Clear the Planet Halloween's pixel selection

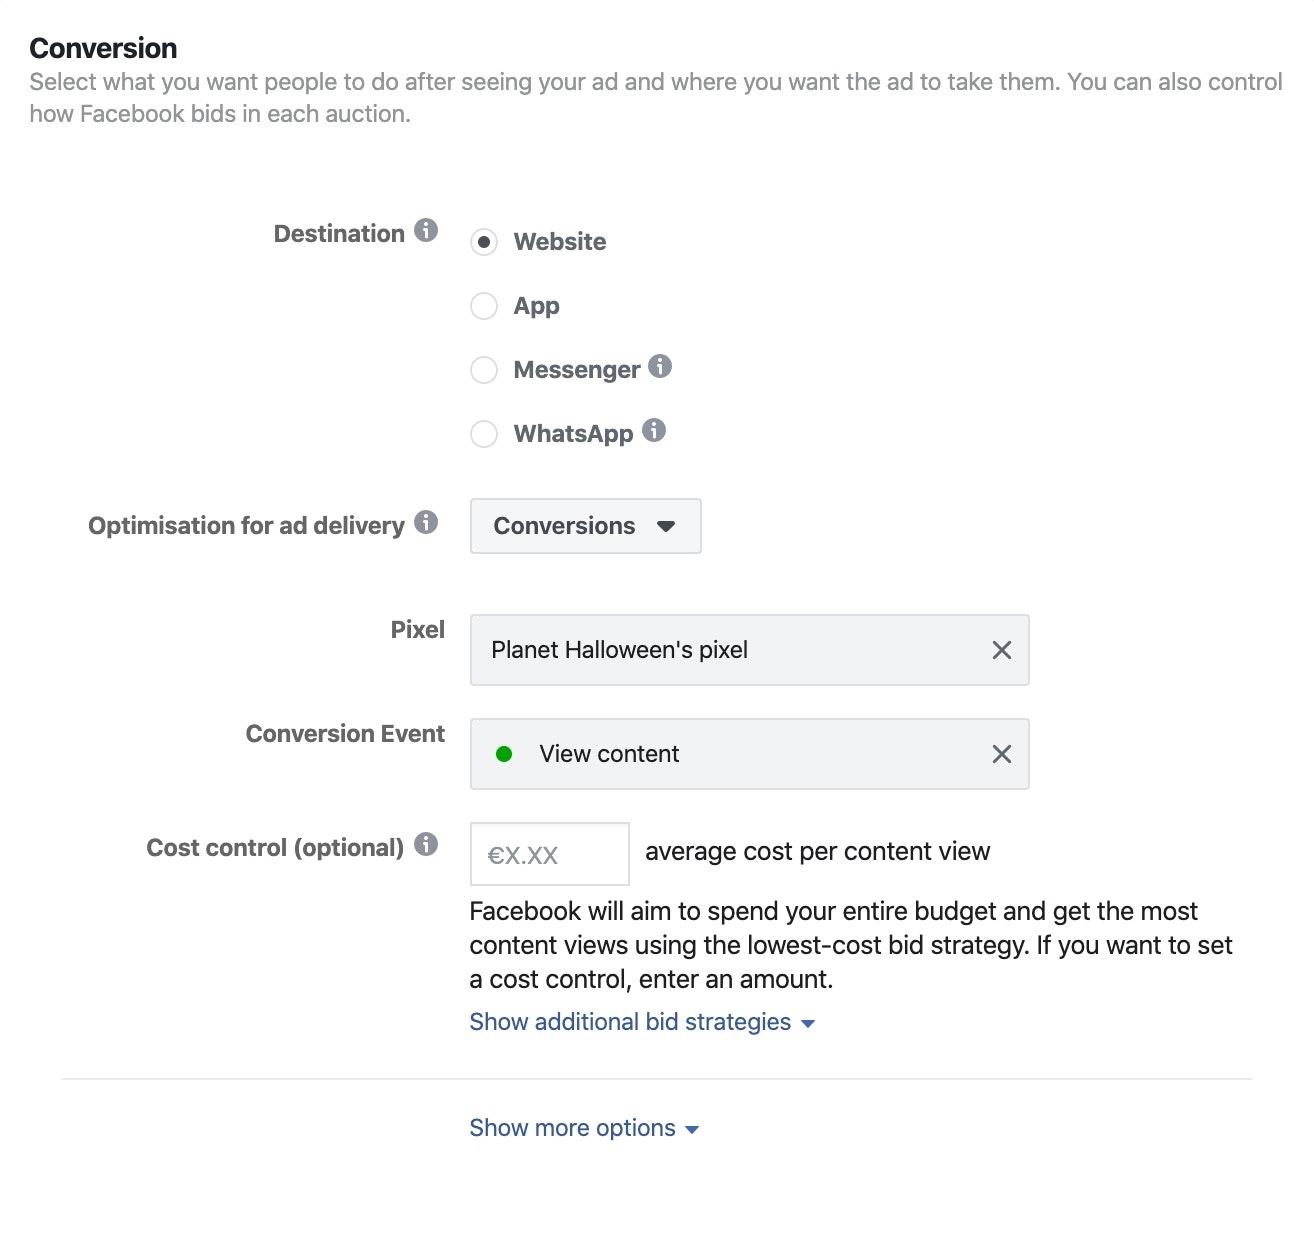click(1001, 650)
